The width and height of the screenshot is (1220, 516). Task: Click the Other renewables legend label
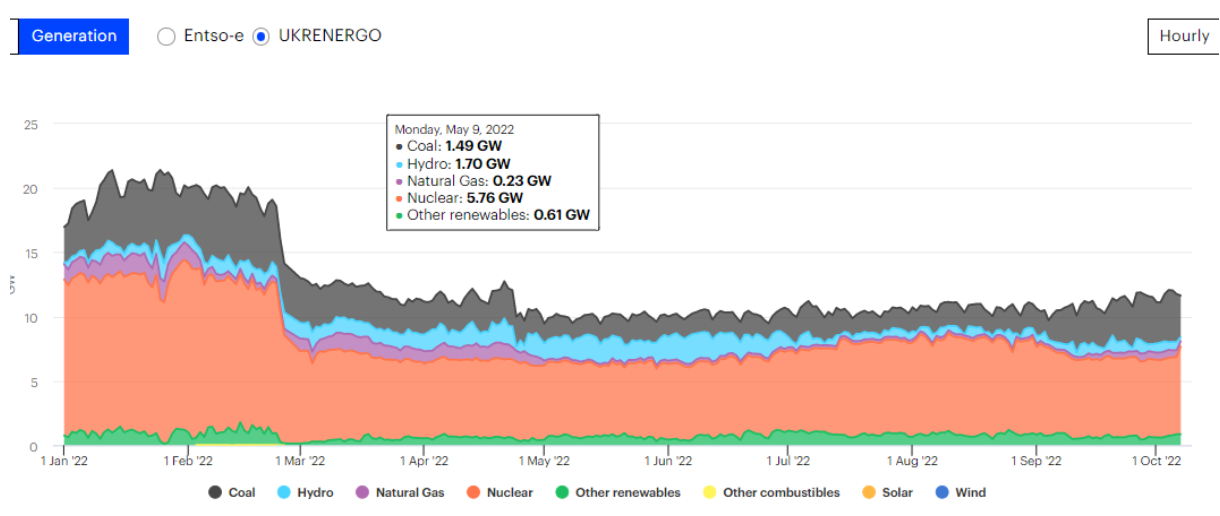point(628,492)
